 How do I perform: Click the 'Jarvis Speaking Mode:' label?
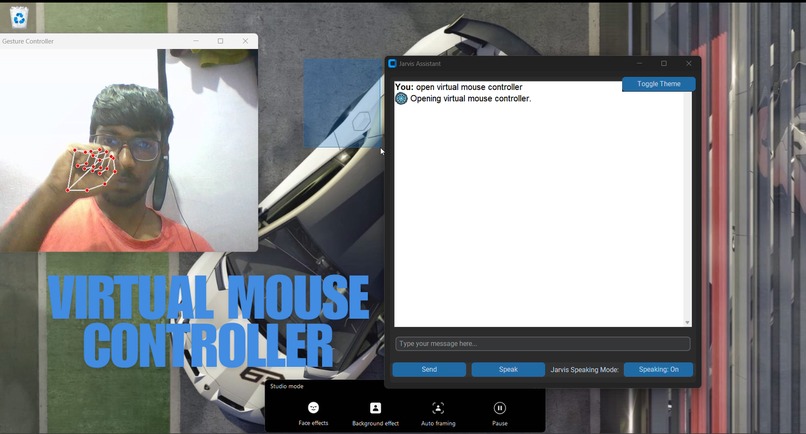click(584, 369)
